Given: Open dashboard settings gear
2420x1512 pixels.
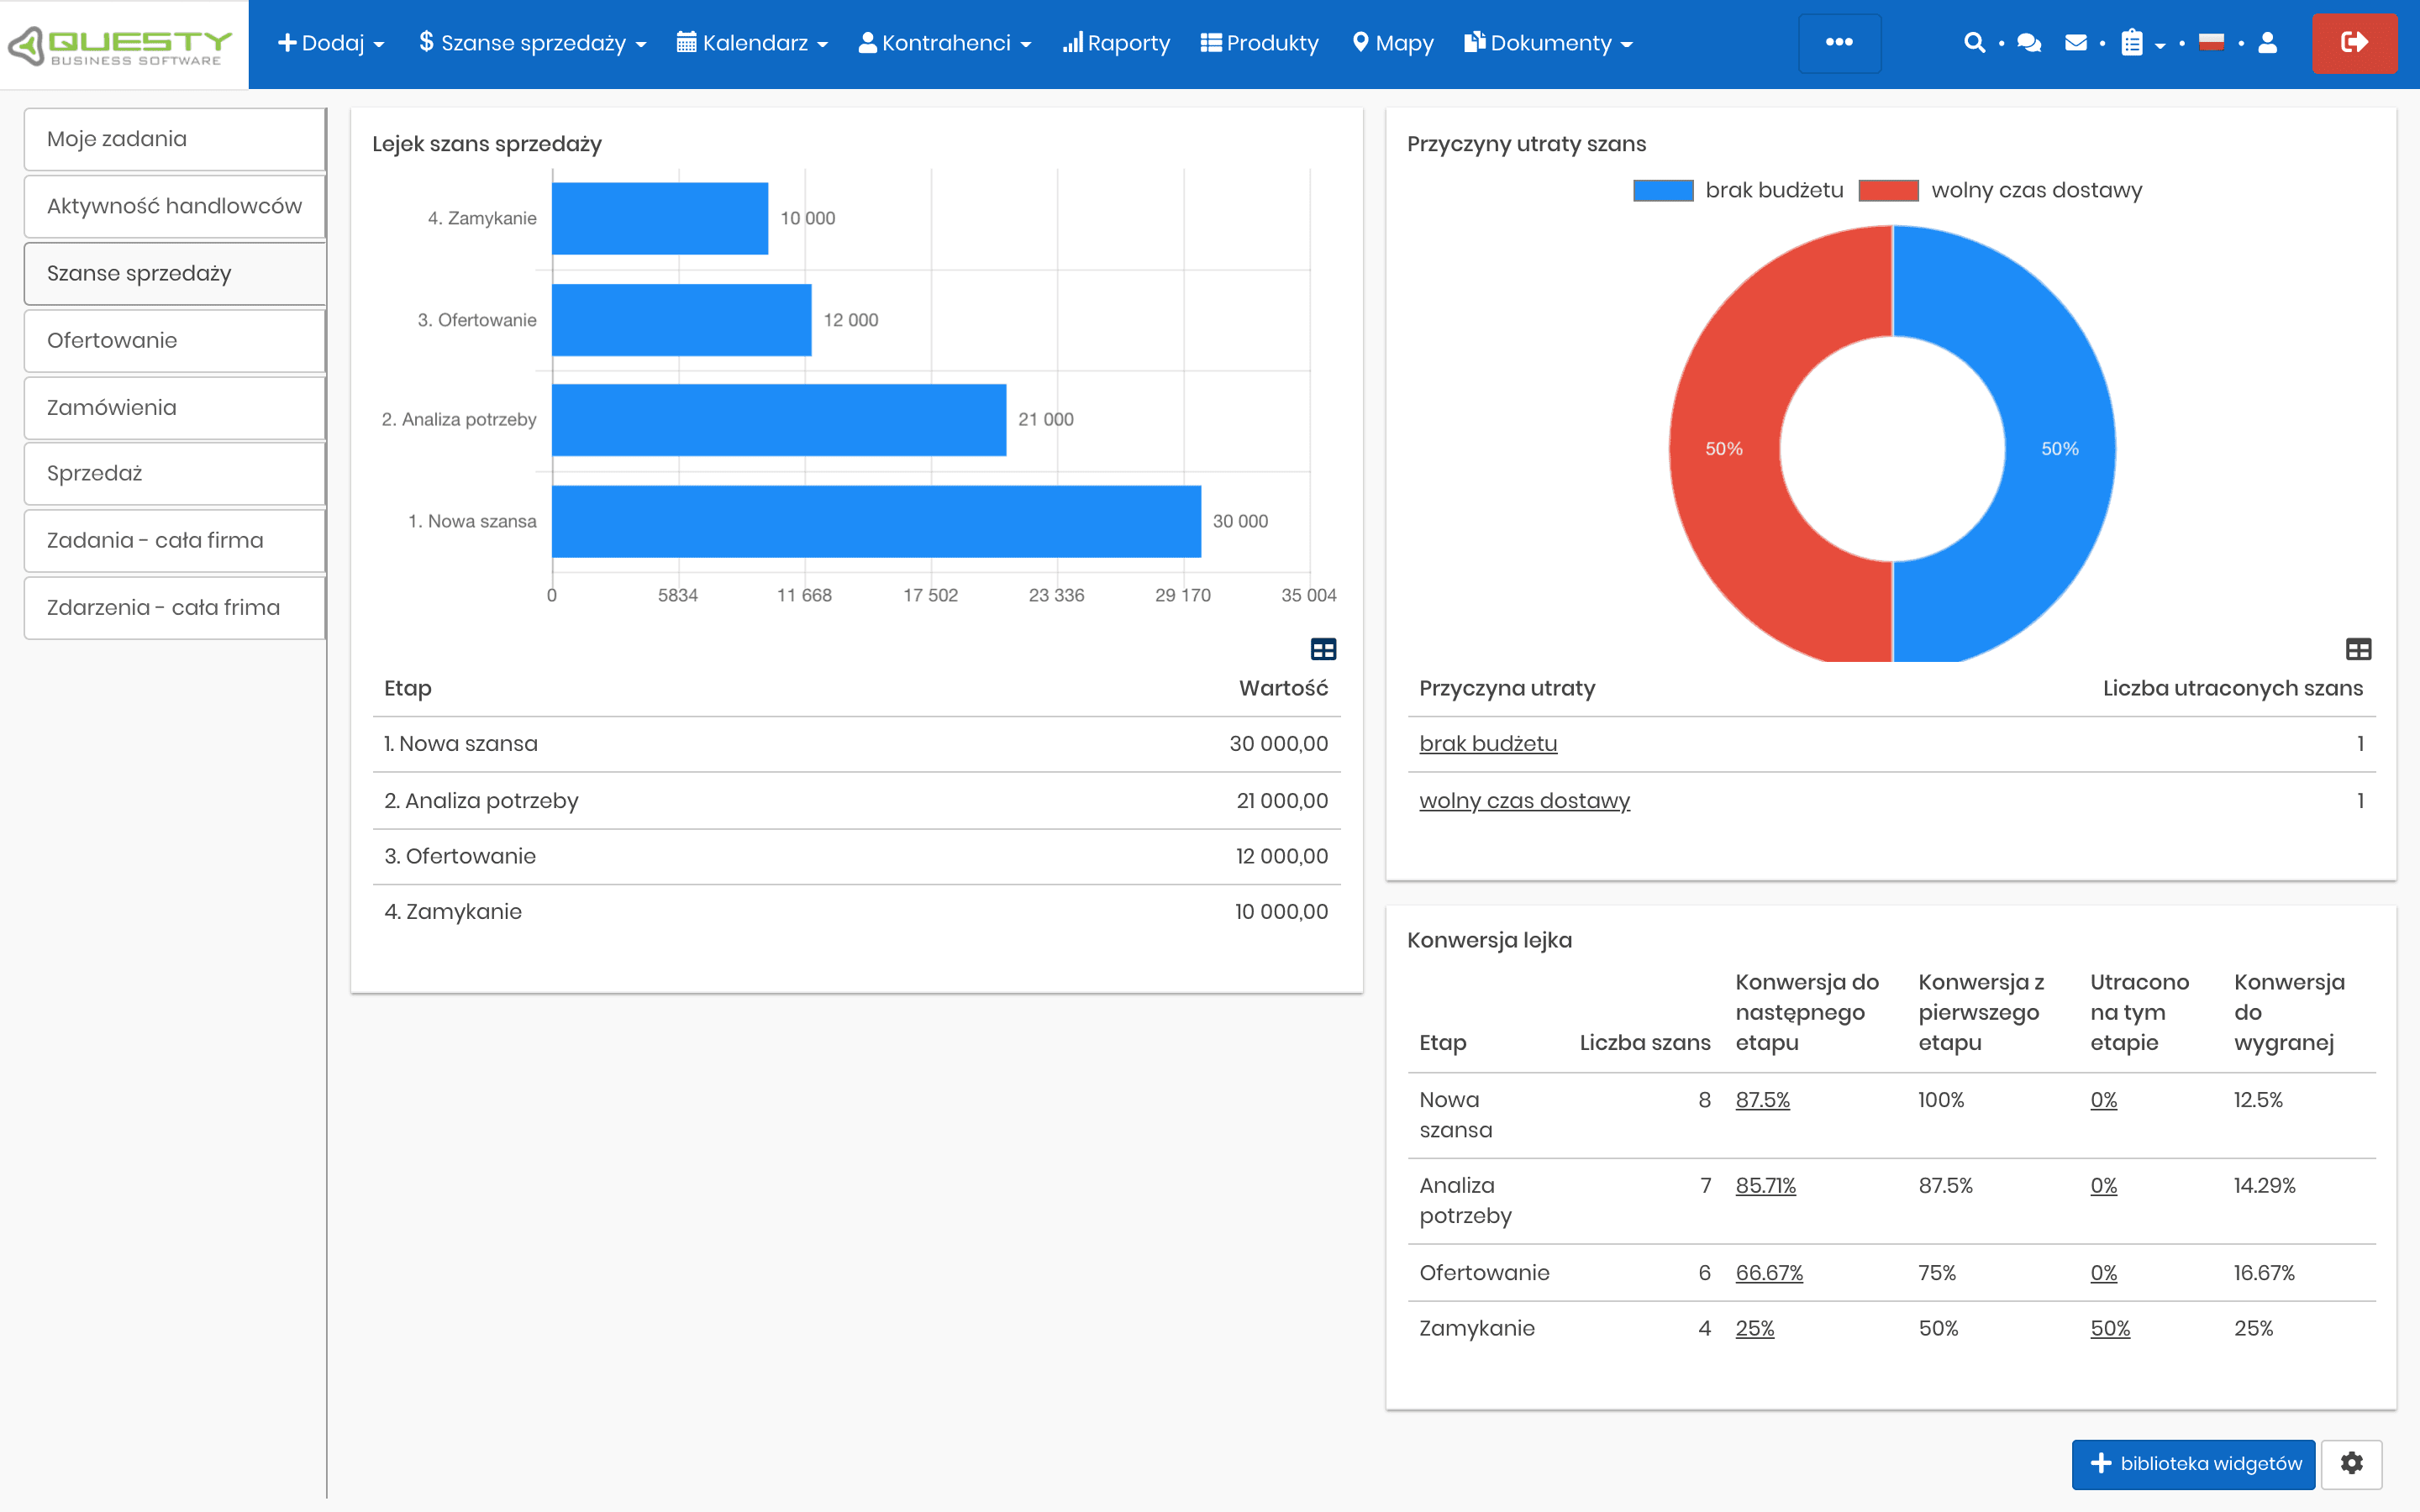Looking at the screenshot, I should [2351, 1463].
